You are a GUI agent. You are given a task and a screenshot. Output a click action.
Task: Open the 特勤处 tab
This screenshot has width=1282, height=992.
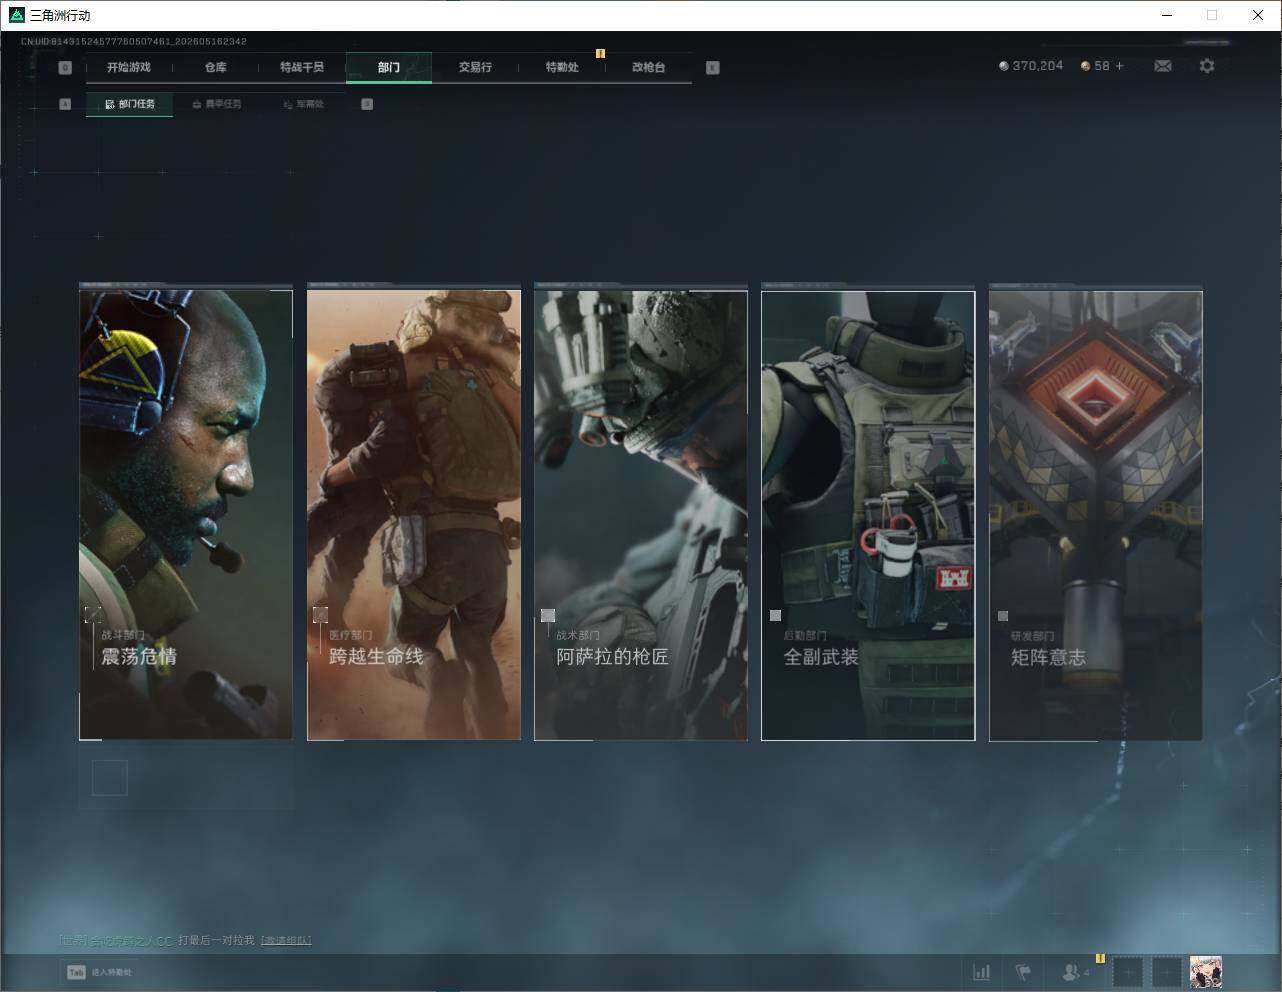[x=562, y=67]
